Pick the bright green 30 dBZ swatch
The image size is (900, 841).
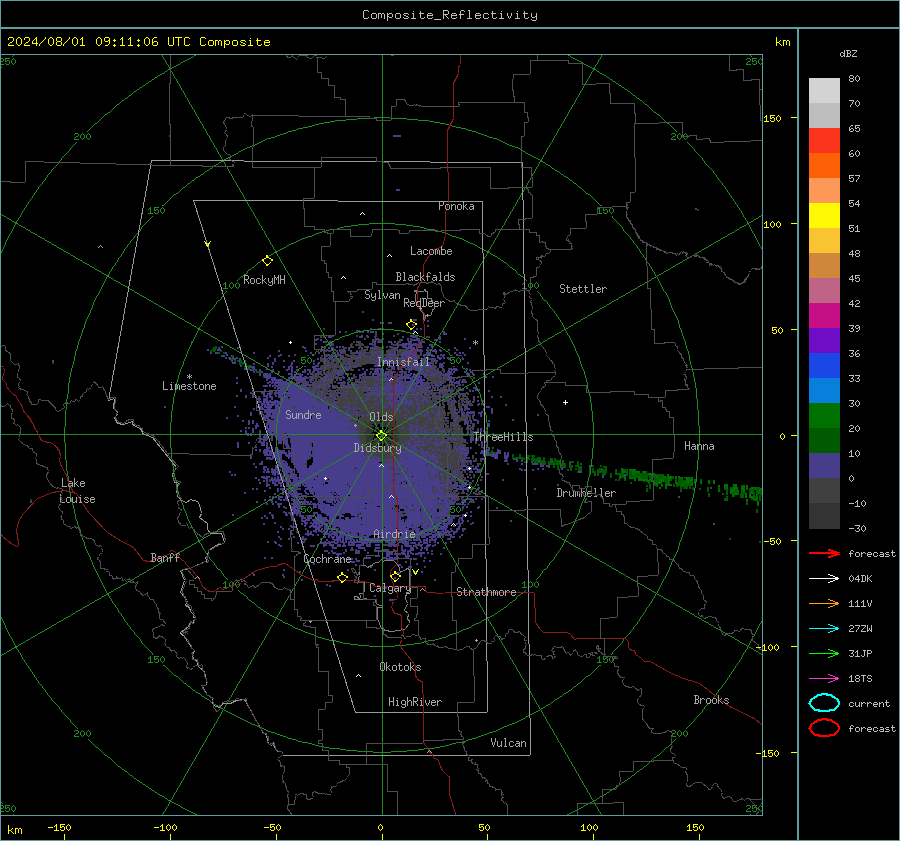tap(824, 415)
